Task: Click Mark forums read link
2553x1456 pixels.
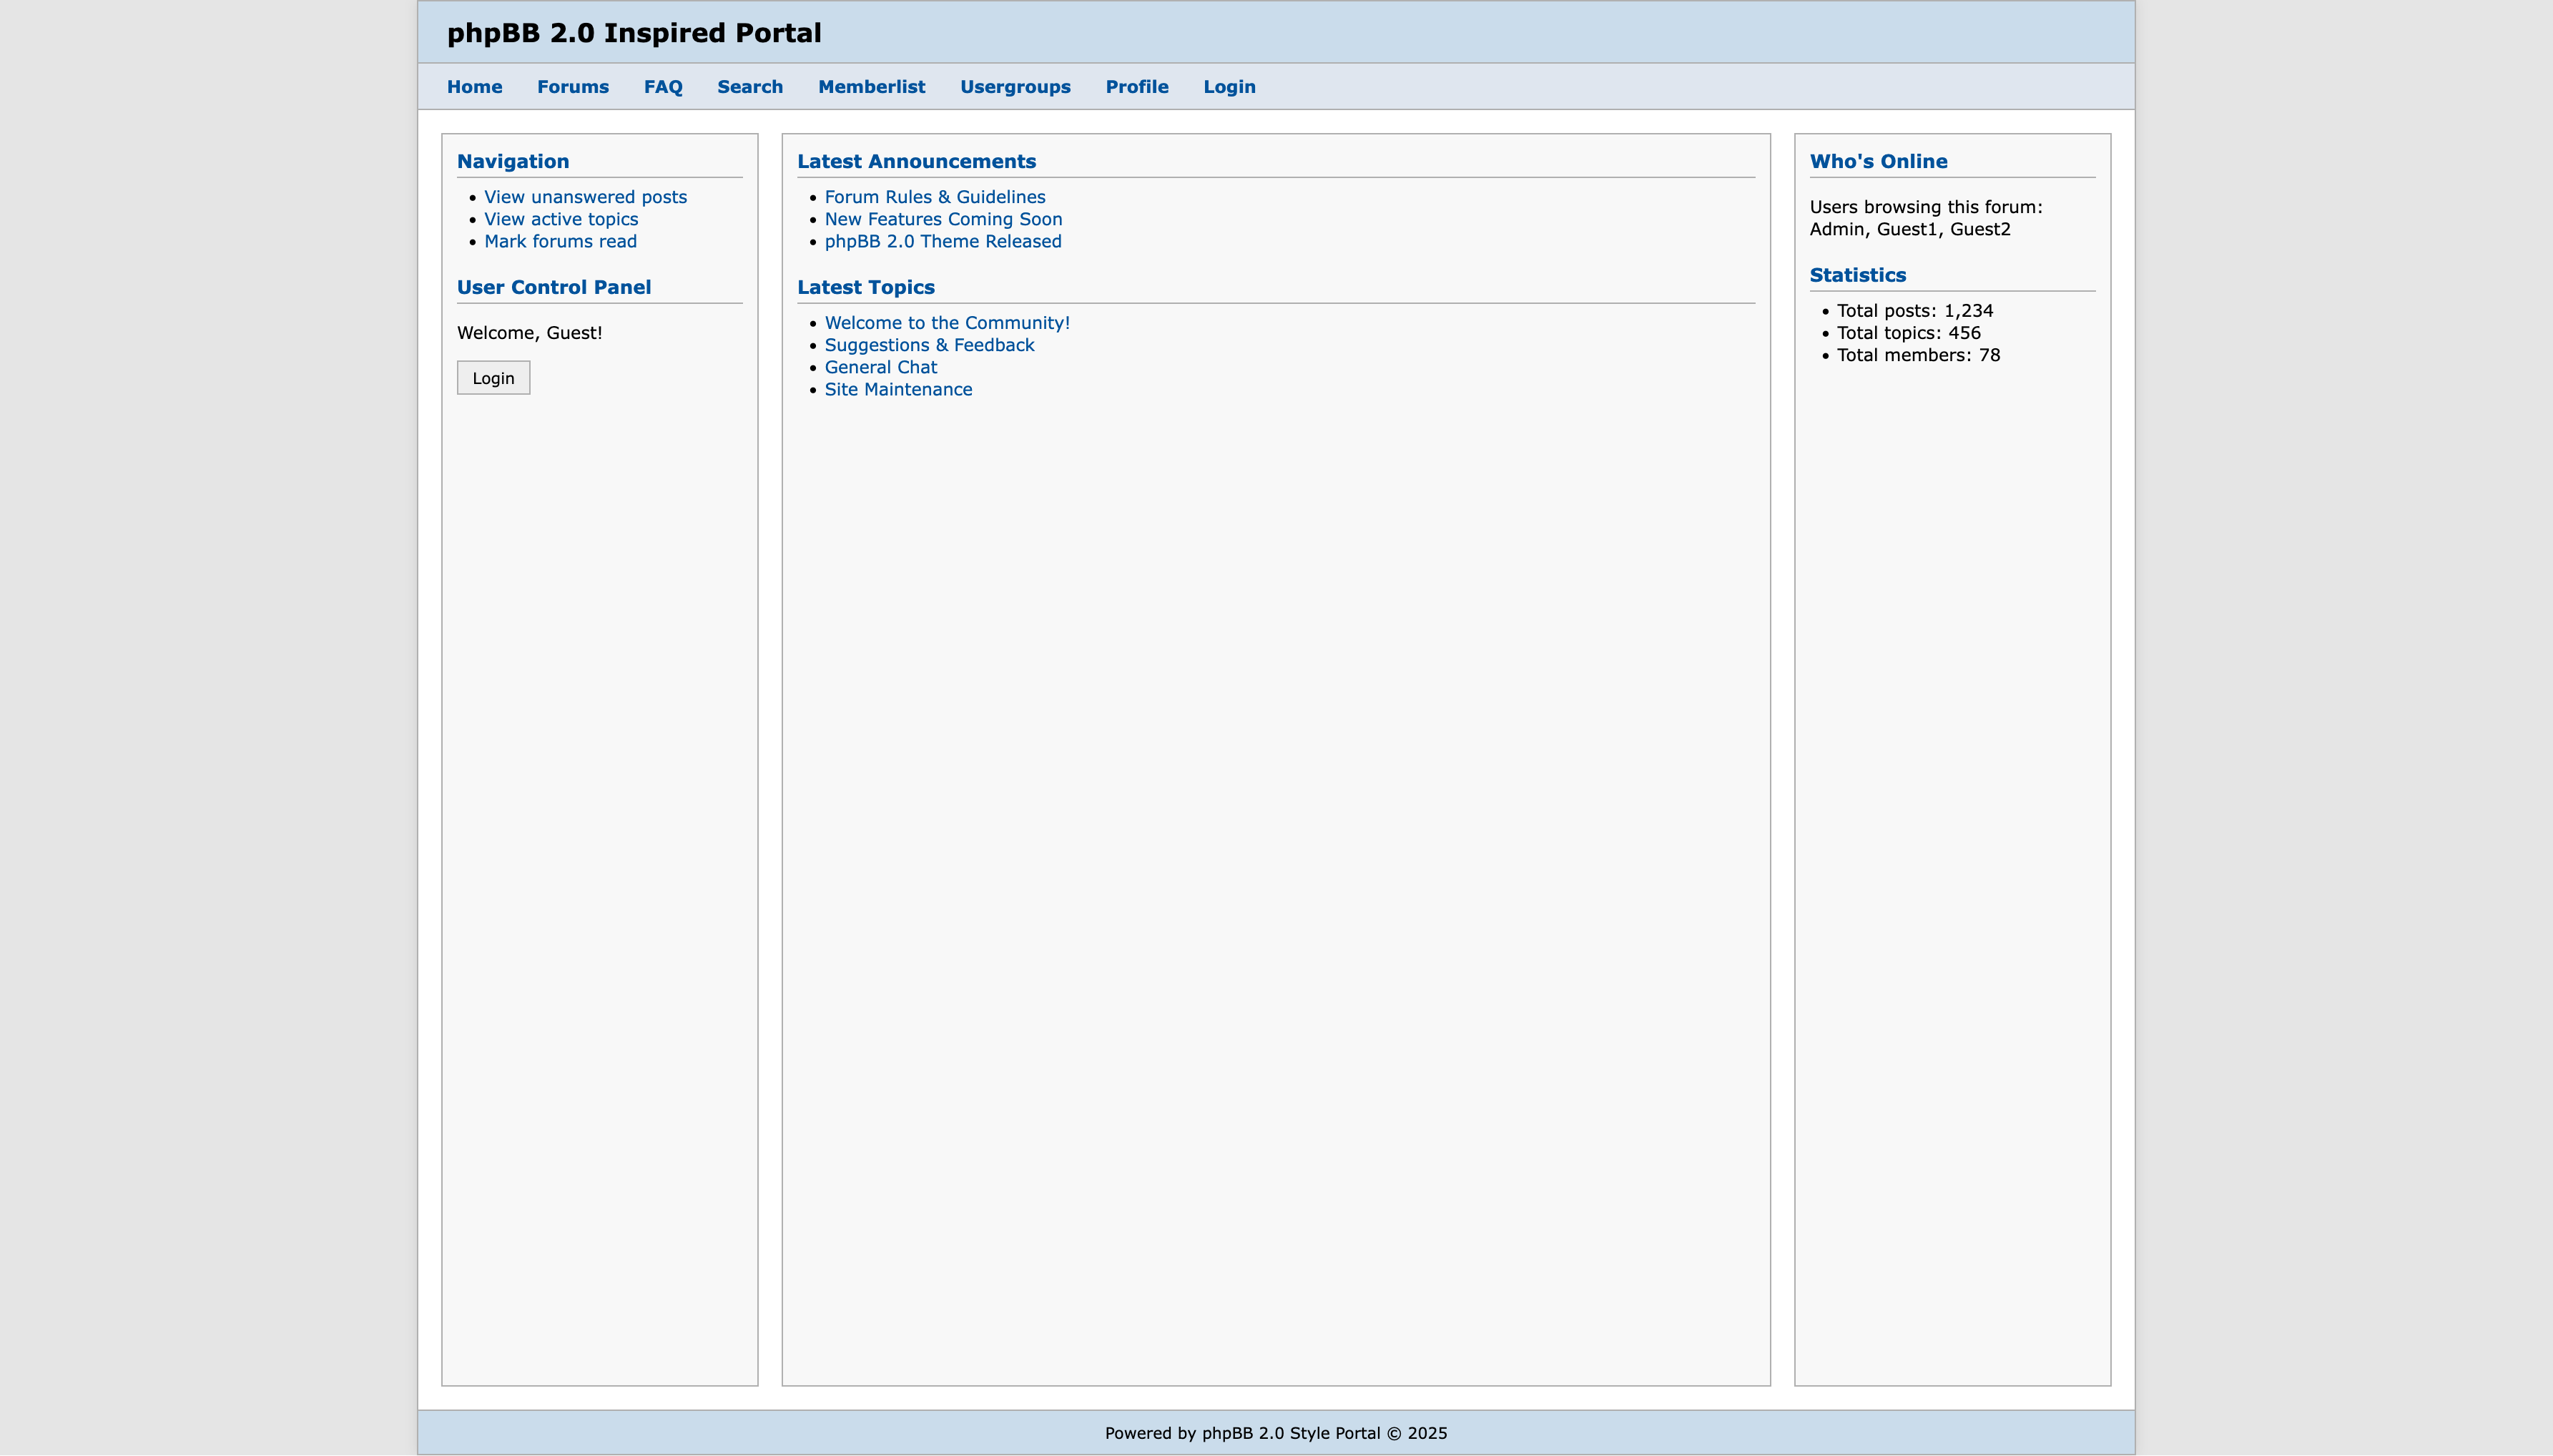Action: (560, 241)
